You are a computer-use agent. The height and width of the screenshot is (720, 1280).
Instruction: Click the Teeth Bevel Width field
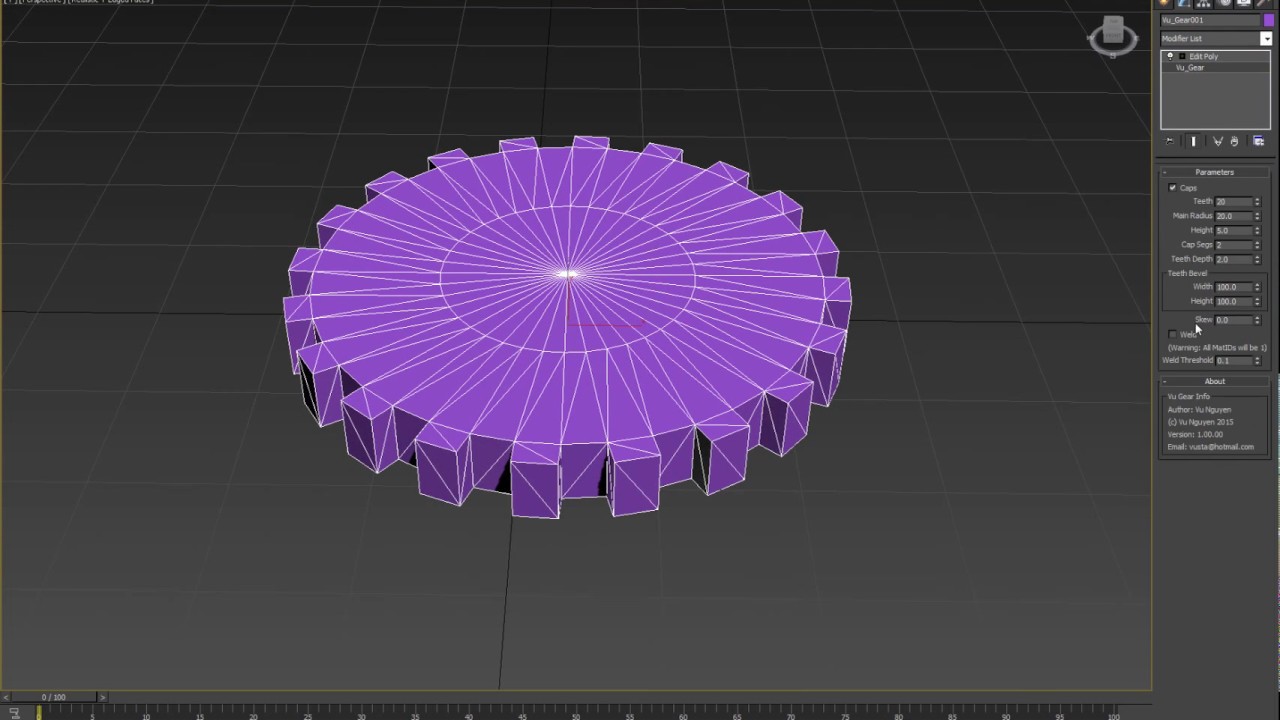pos(1234,287)
